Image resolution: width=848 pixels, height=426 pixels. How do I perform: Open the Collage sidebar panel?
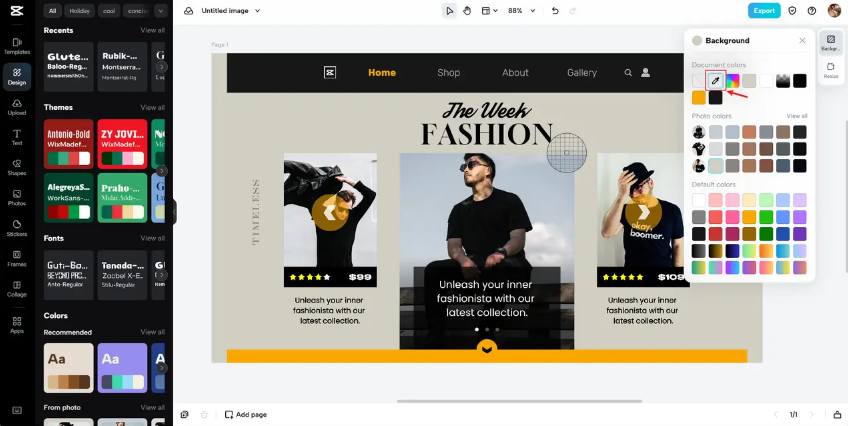(17, 289)
